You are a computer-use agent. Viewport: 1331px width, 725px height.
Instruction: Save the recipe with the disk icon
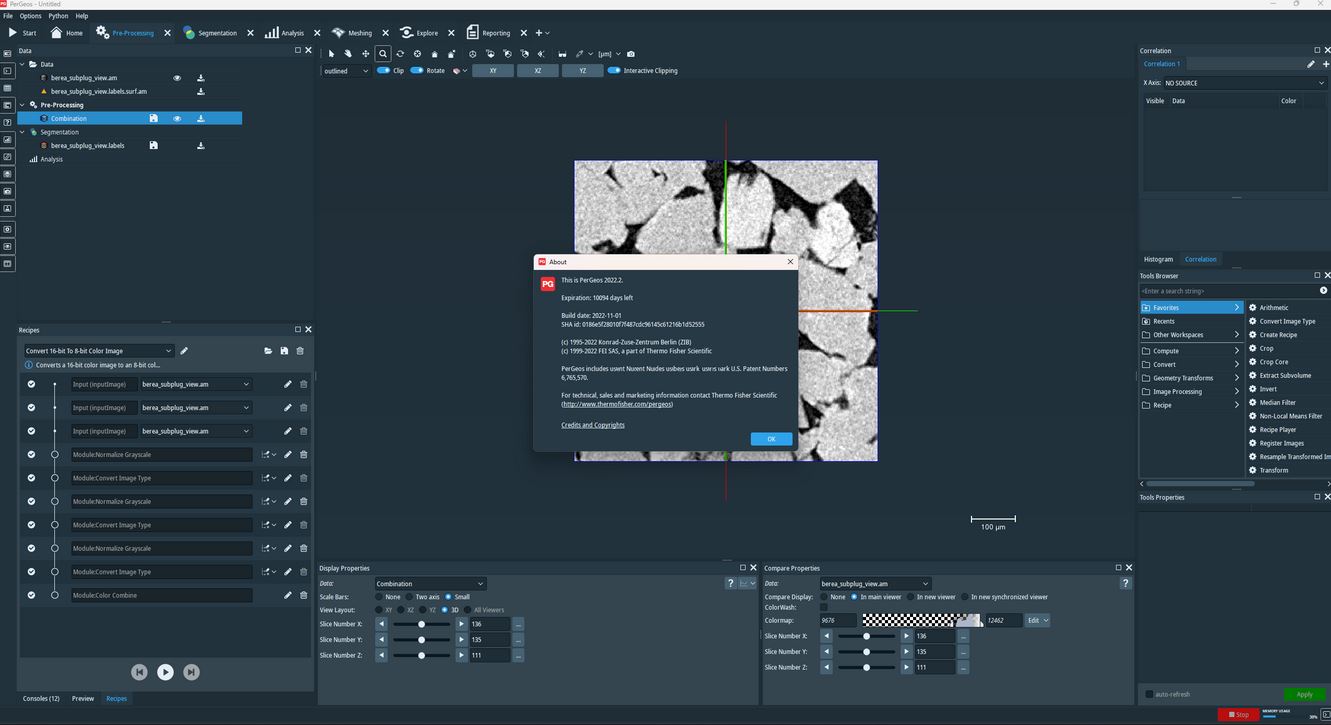[x=284, y=351]
